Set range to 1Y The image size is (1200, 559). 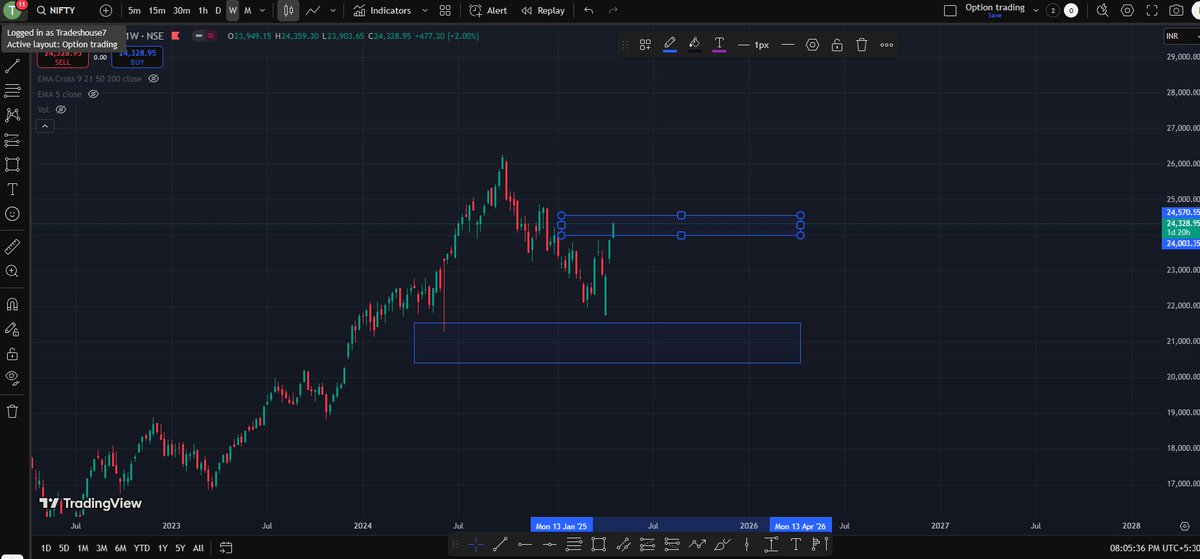pyautogui.click(x=162, y=548)
